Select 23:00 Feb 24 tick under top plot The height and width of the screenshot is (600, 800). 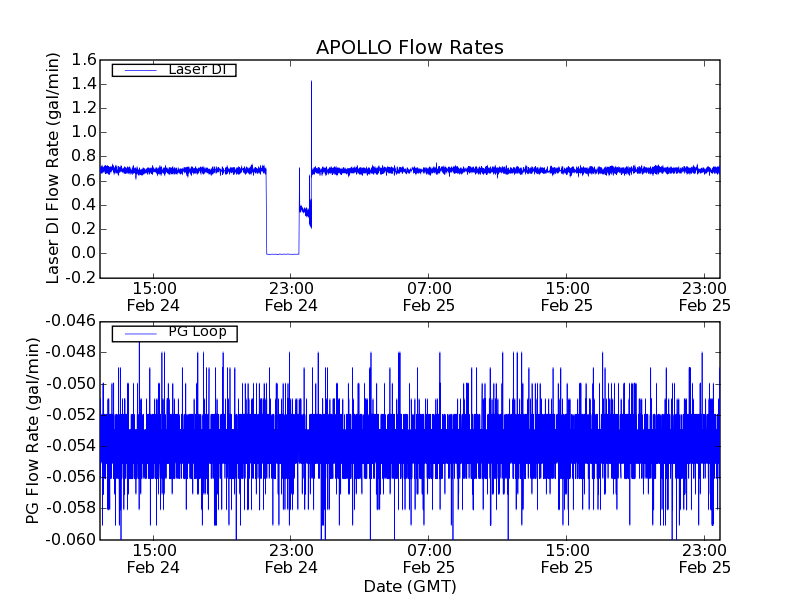point(291,297)
